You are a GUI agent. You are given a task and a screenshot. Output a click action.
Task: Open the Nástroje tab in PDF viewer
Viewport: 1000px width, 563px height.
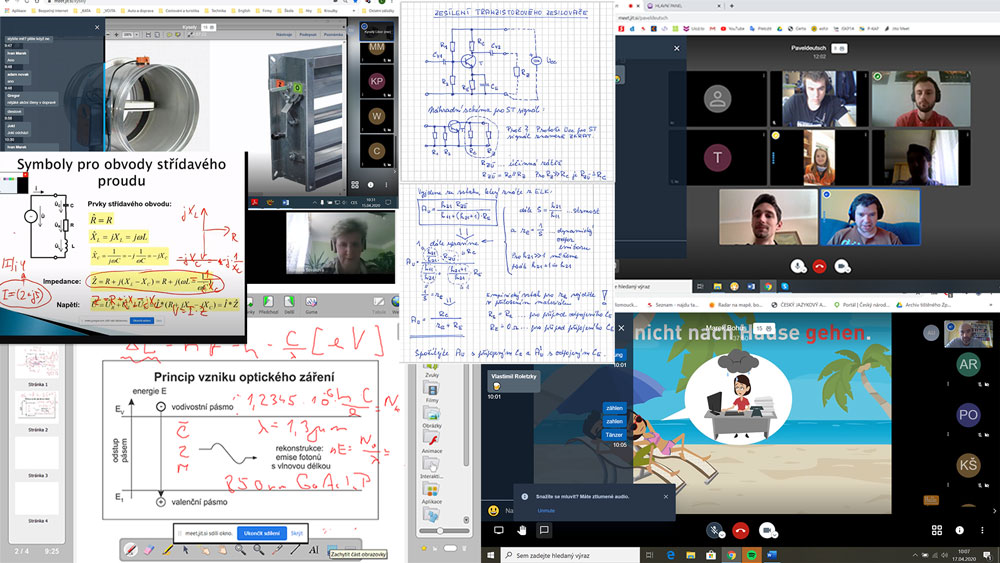tap(284, 34)
